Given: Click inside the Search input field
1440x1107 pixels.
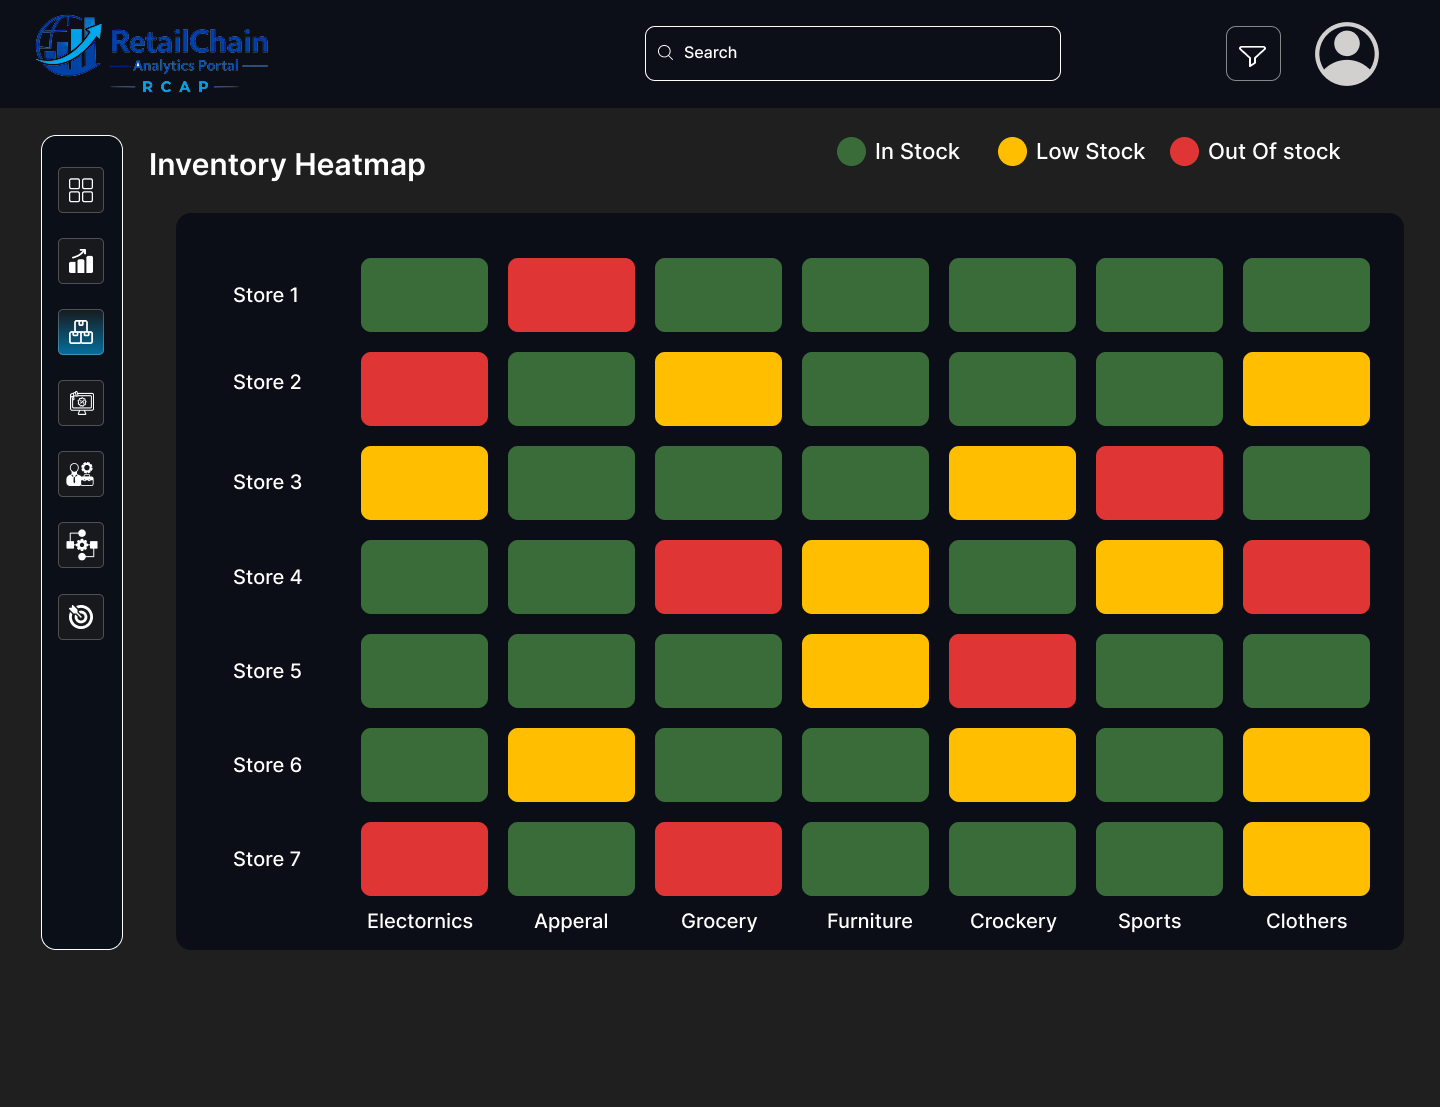Looking at the screenshot, I should [852, 53].
